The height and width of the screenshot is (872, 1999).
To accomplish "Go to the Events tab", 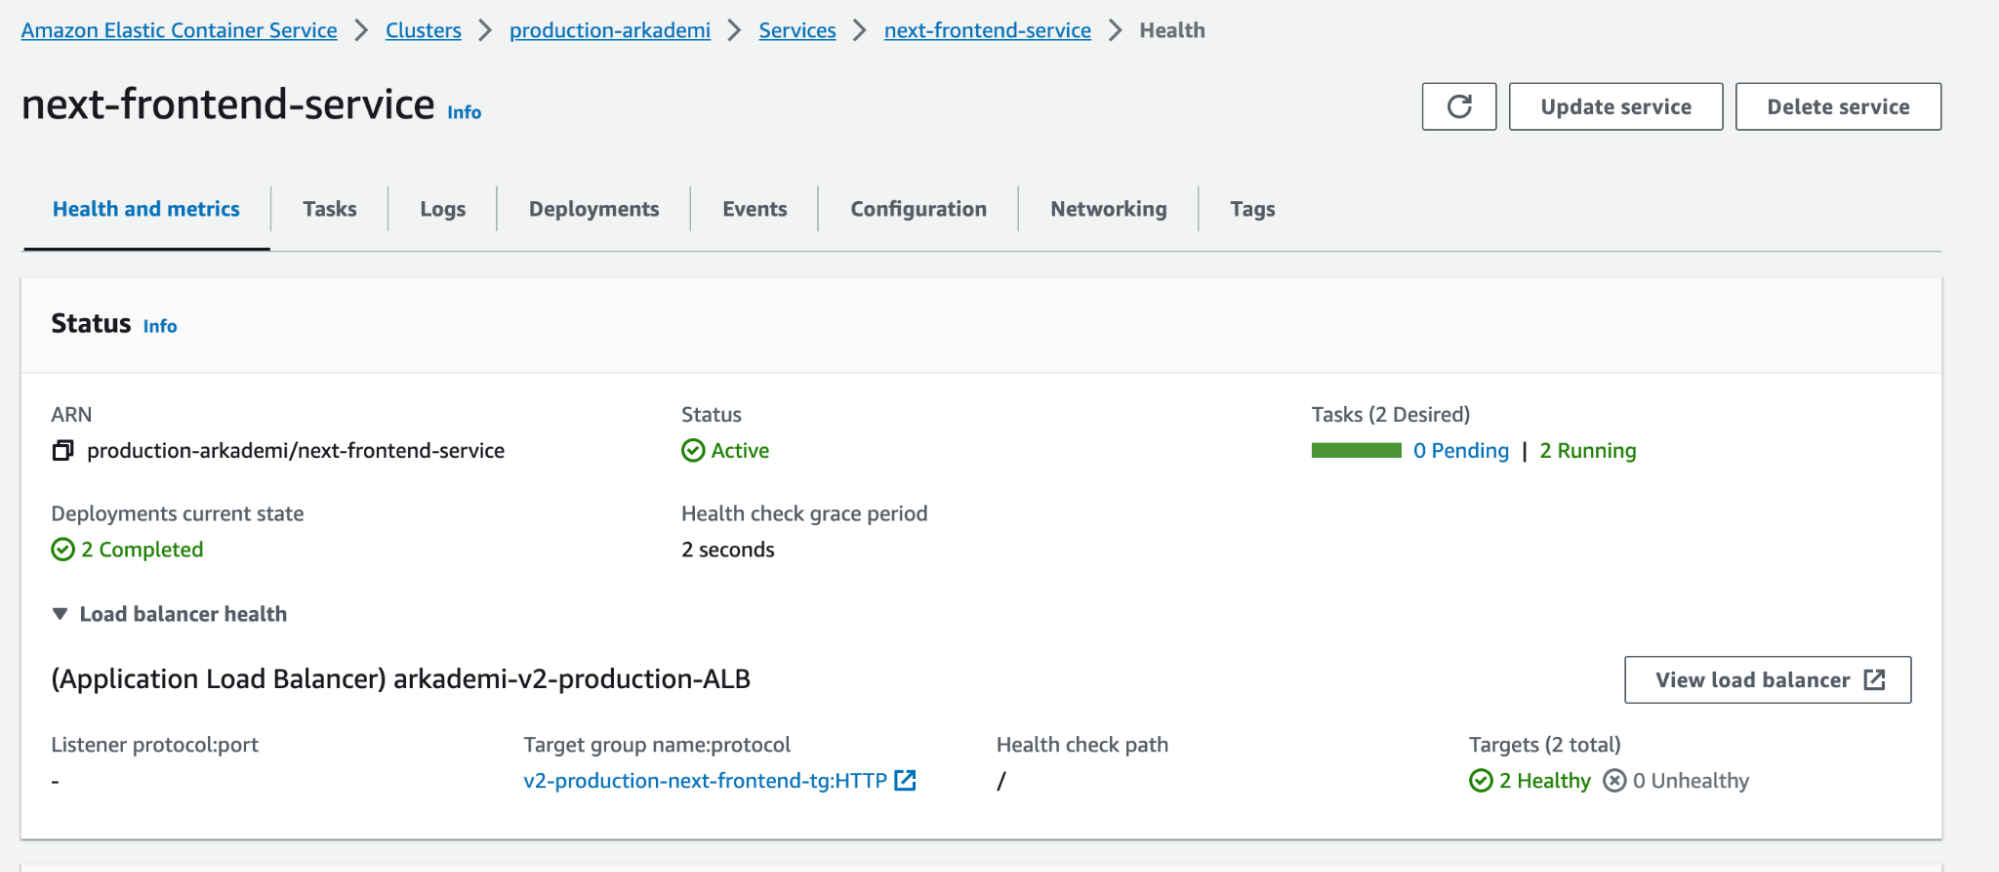I will pos(754,209).
